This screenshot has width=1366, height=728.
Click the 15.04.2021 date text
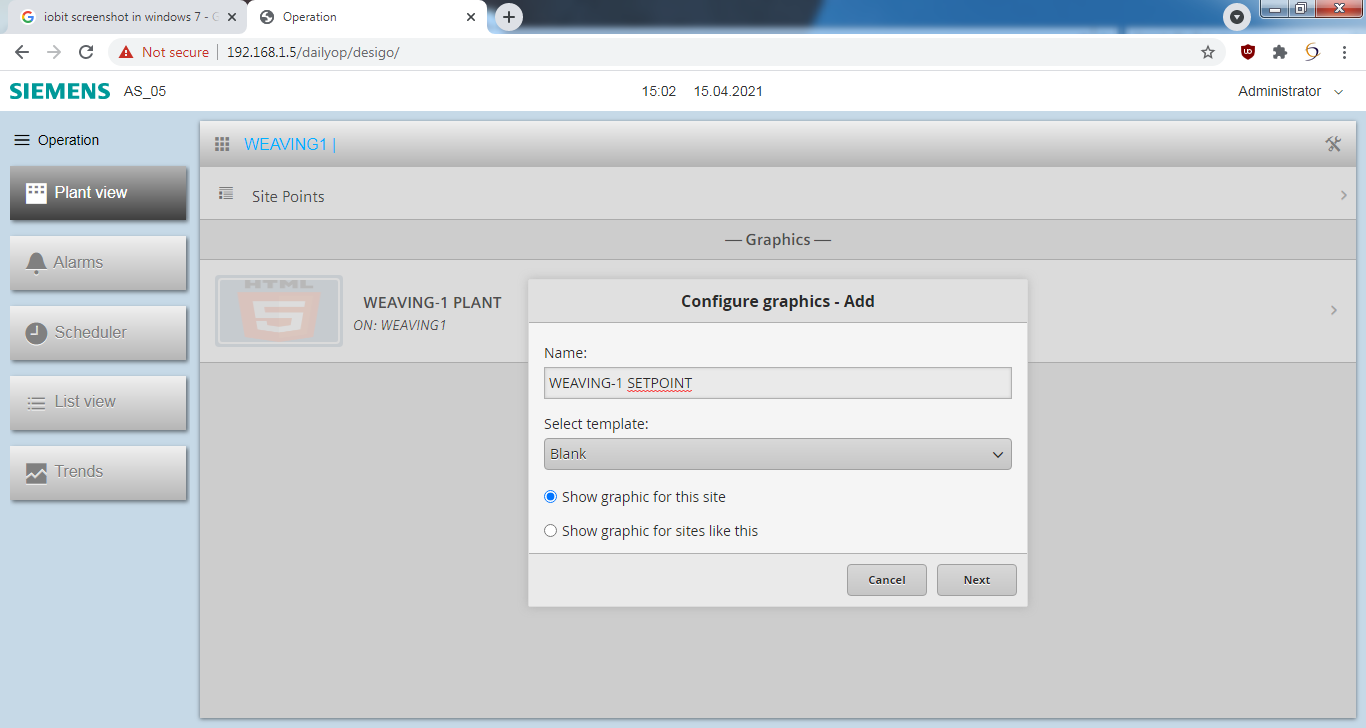[728, 91]
